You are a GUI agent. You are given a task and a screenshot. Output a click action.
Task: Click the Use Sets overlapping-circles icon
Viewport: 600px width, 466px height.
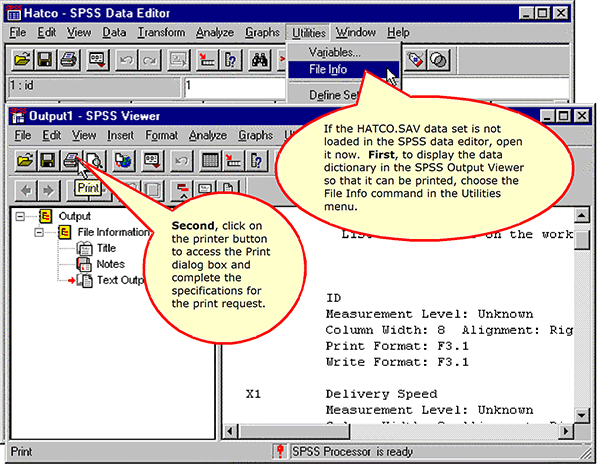(439, 60)
